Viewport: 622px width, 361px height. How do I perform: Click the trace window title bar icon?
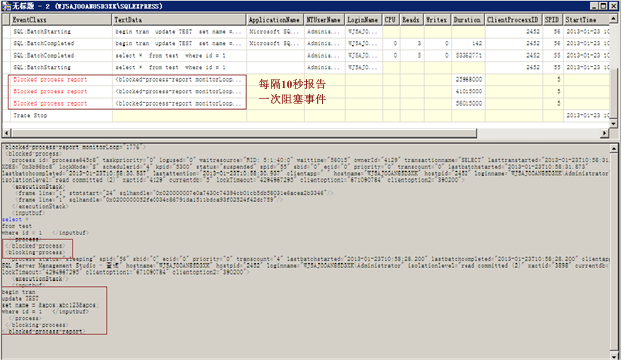click(6, 6)
